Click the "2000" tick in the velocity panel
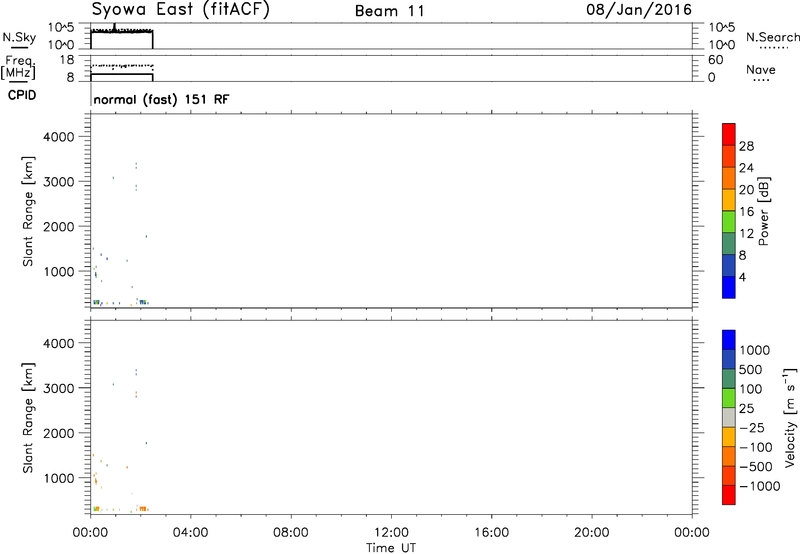Screen dimensions: 800x554 (59, 433)
